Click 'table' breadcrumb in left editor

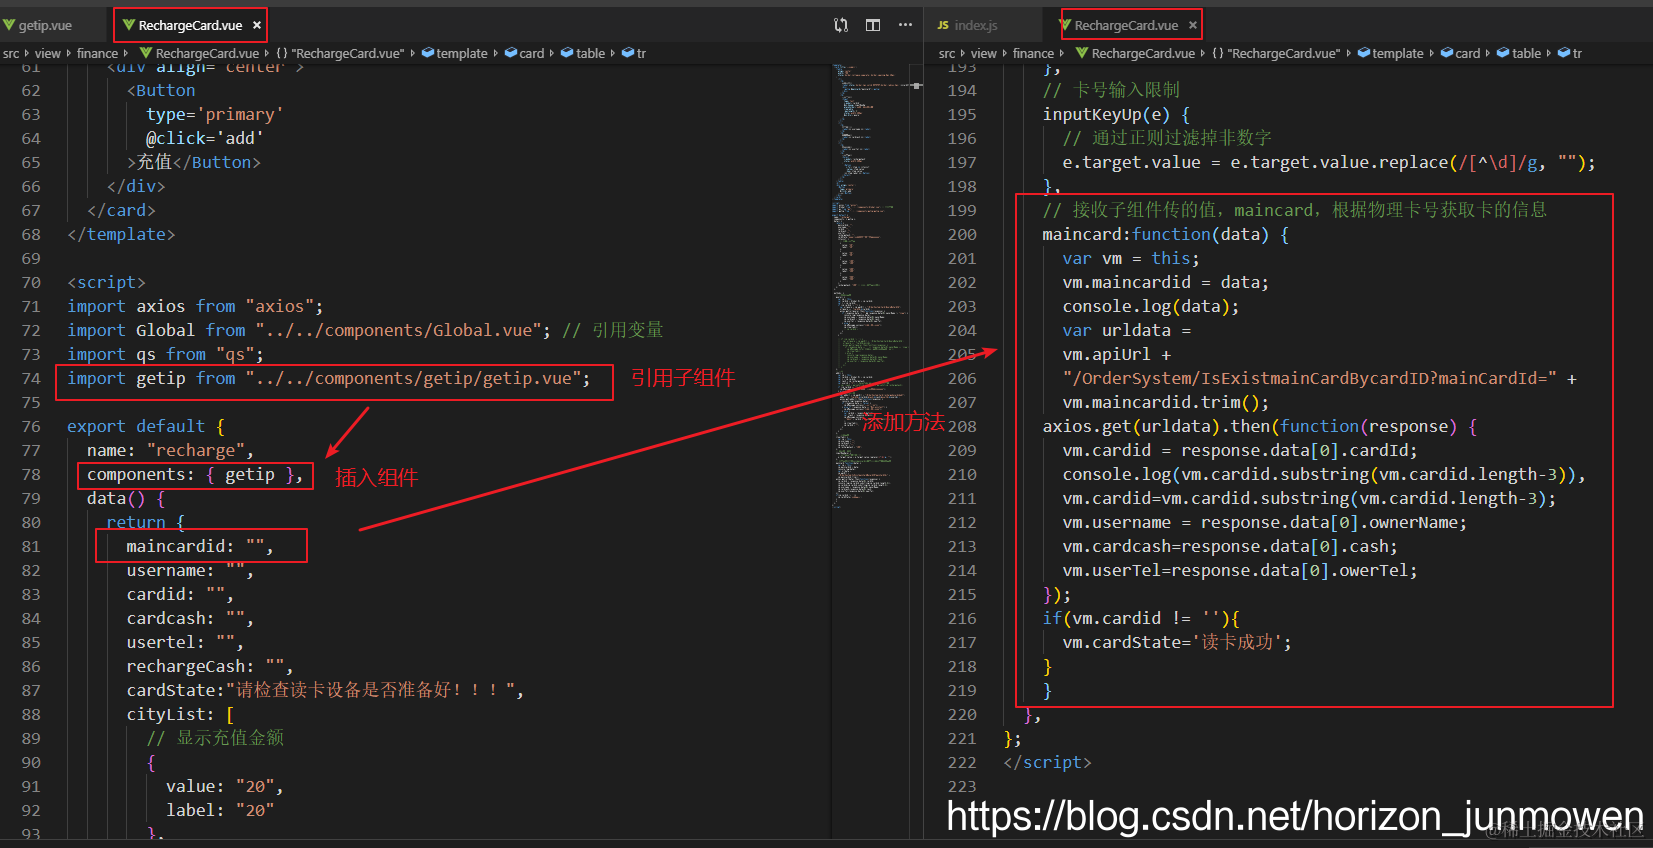coord(590,53)
